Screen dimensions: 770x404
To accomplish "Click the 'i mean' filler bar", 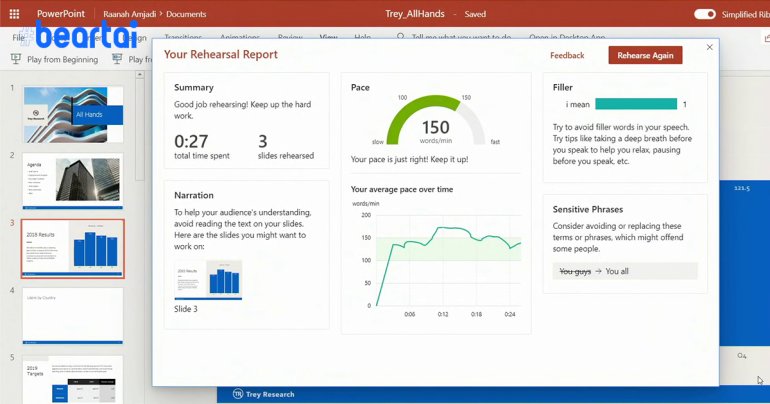I will click(x=636, y=104).
